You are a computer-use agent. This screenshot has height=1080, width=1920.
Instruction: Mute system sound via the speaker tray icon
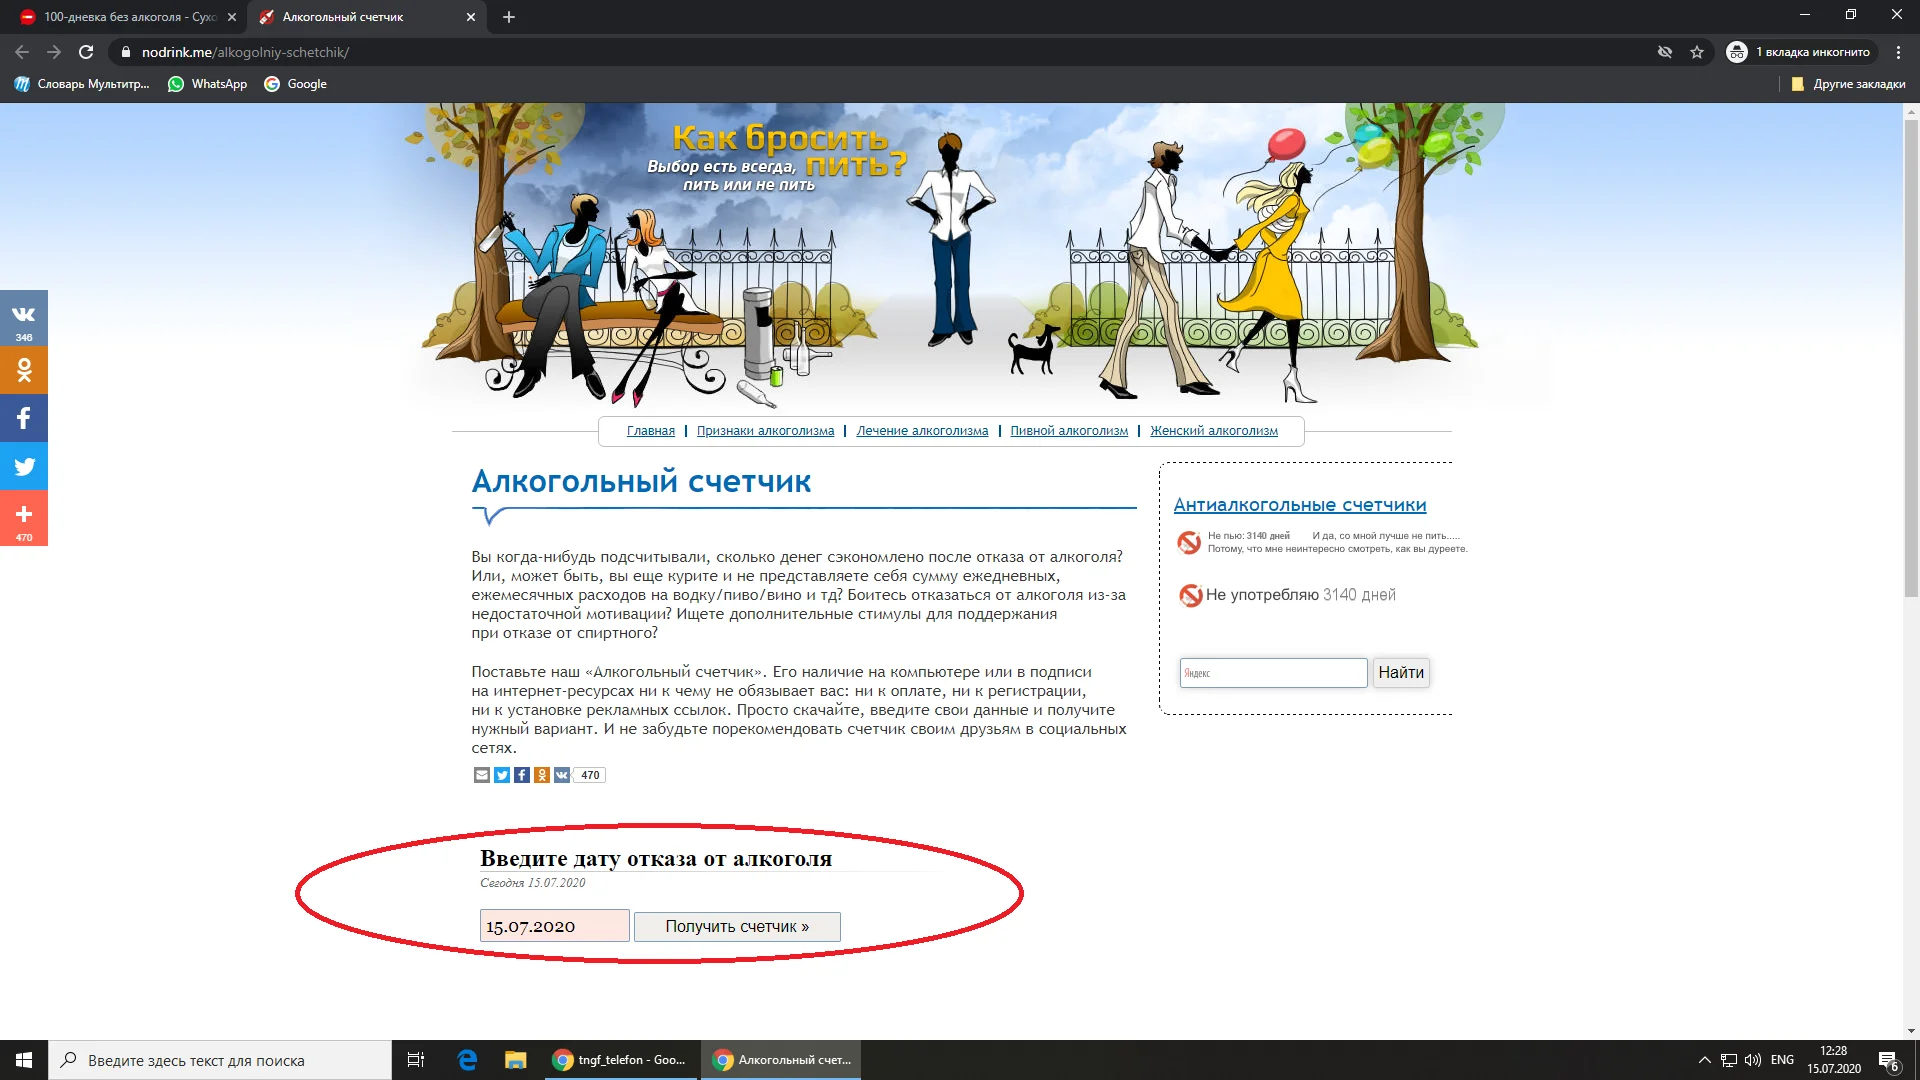point(1753,1059)
